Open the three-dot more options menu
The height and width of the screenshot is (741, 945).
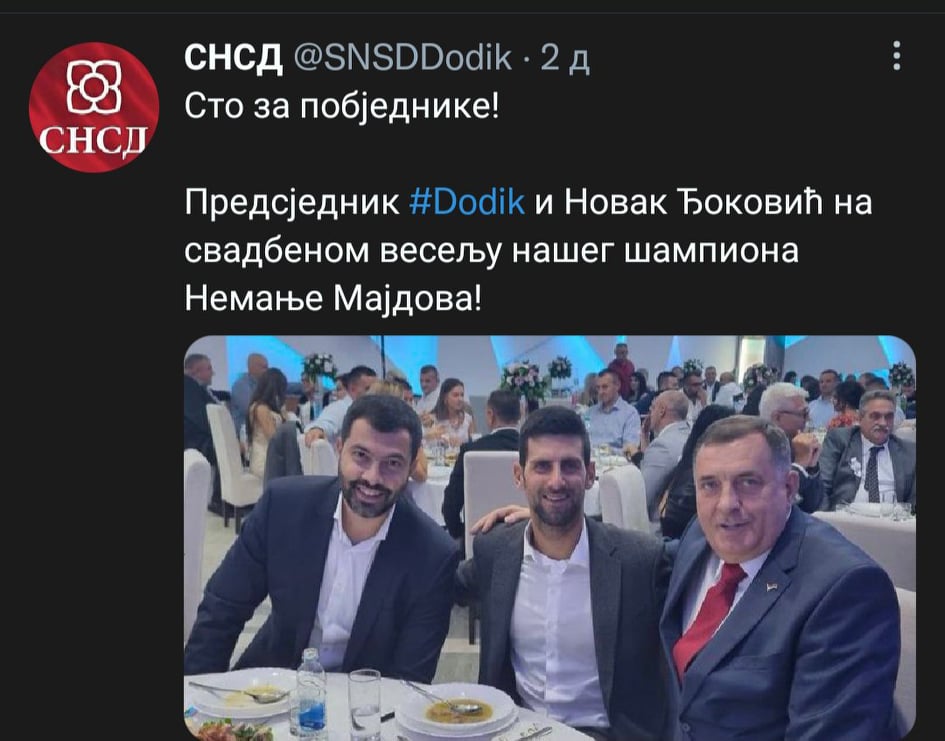point(897,56)
